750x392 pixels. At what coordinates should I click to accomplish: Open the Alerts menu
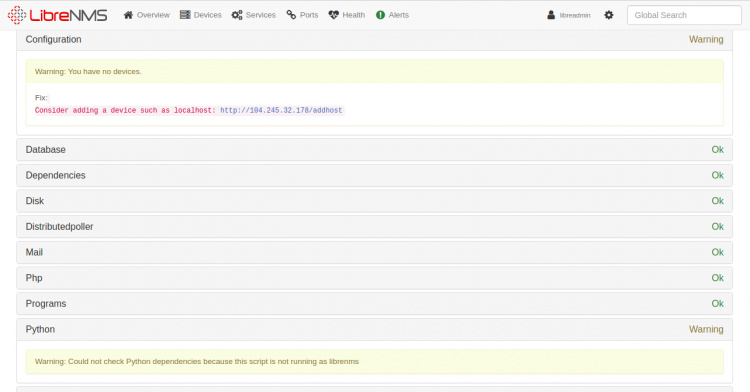(x=392, y=15)
